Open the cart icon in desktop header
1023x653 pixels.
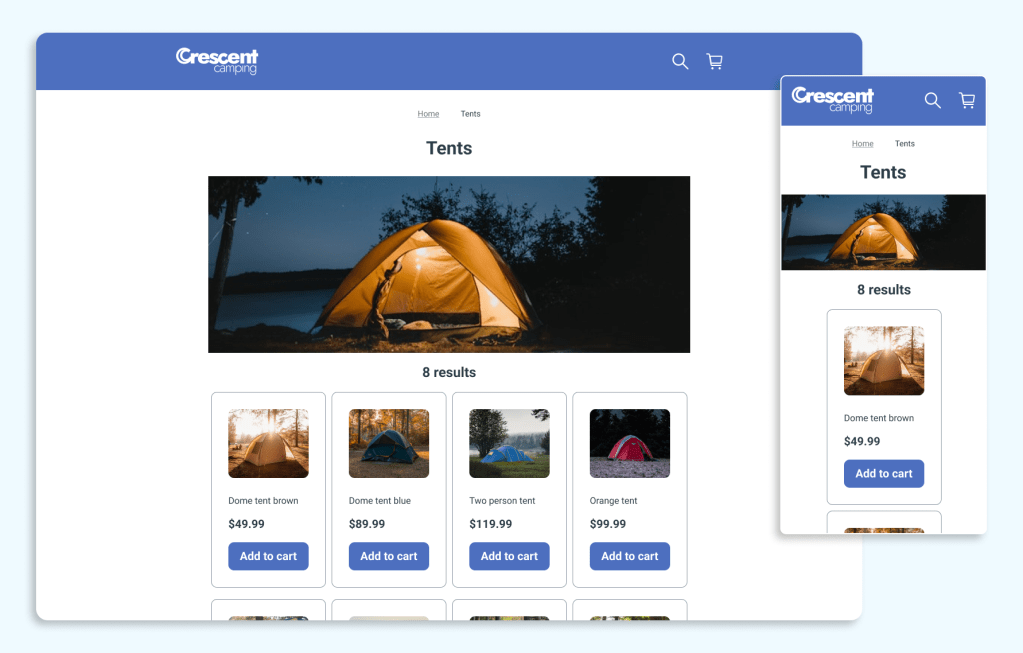point(714,62)
